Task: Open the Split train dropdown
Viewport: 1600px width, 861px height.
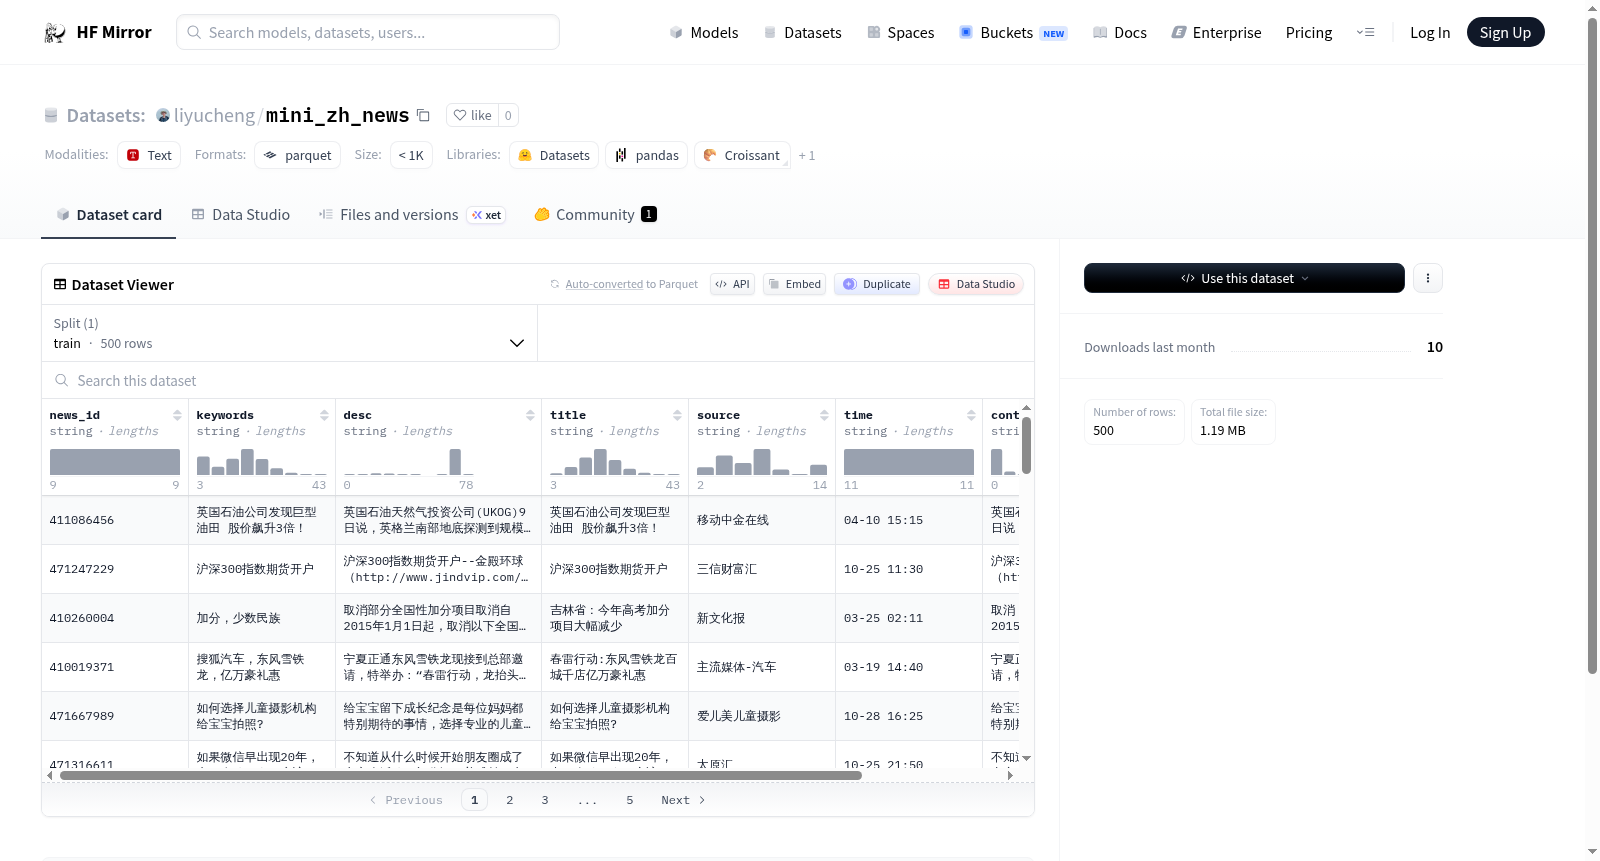Action: [289, 333]
